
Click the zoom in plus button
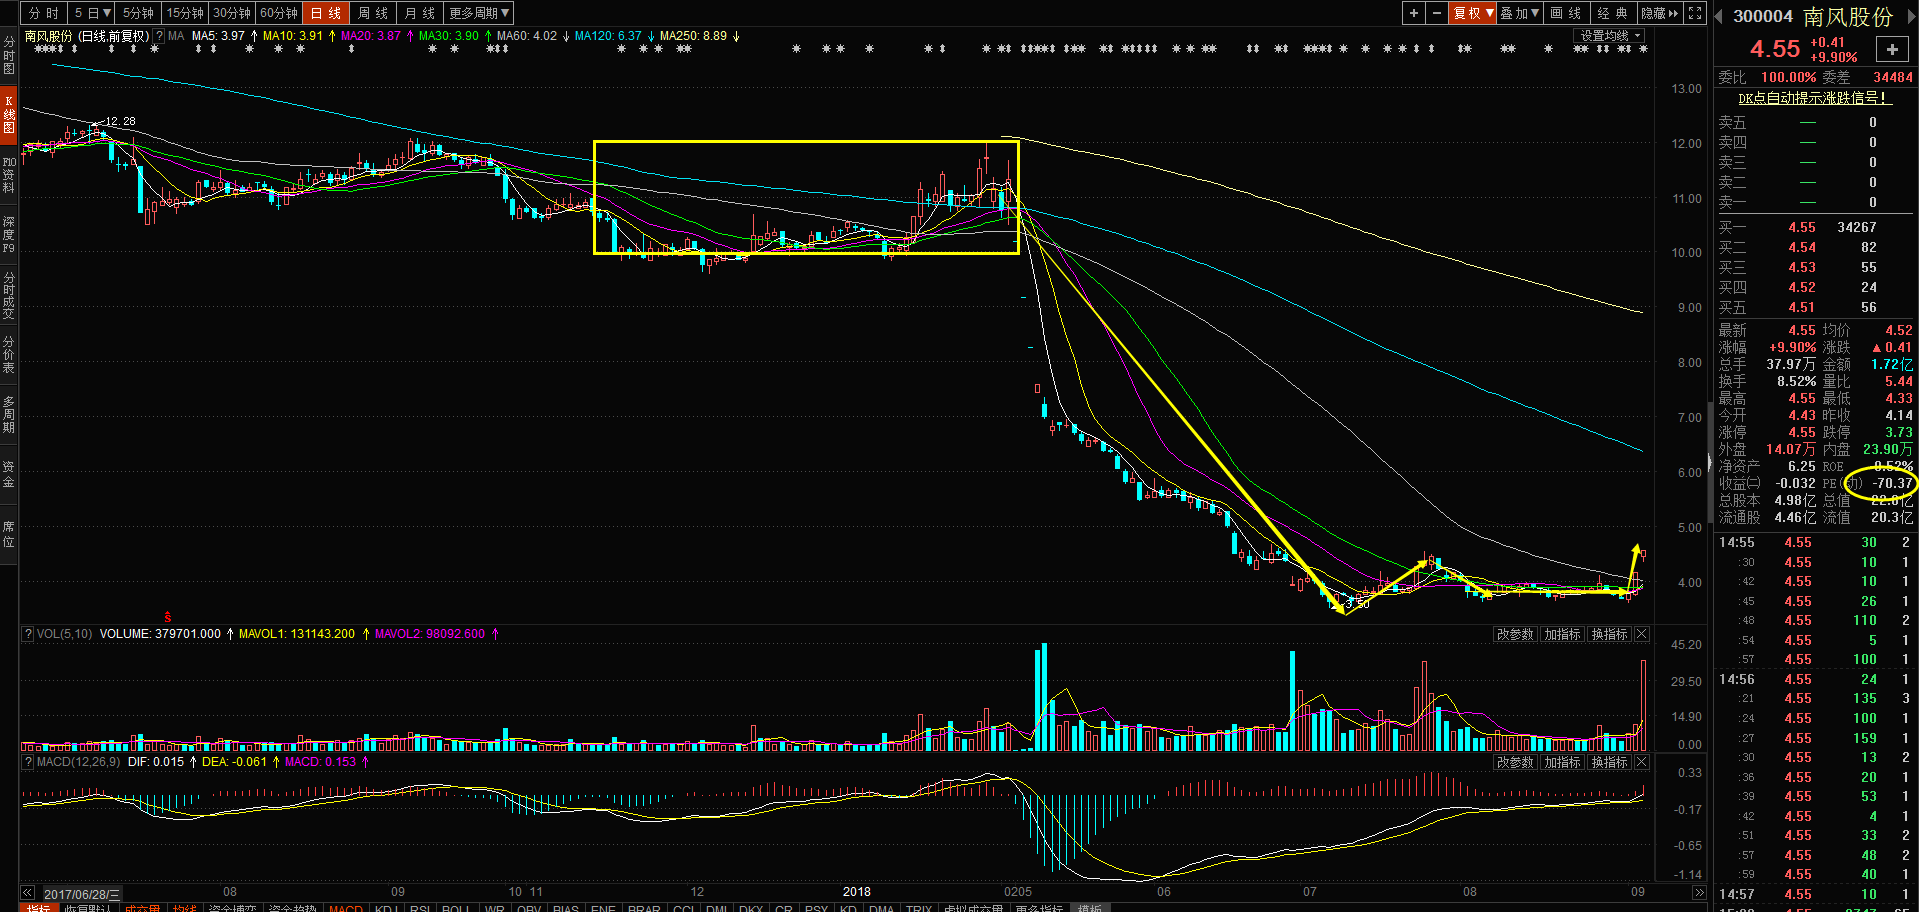[1413, 13]
